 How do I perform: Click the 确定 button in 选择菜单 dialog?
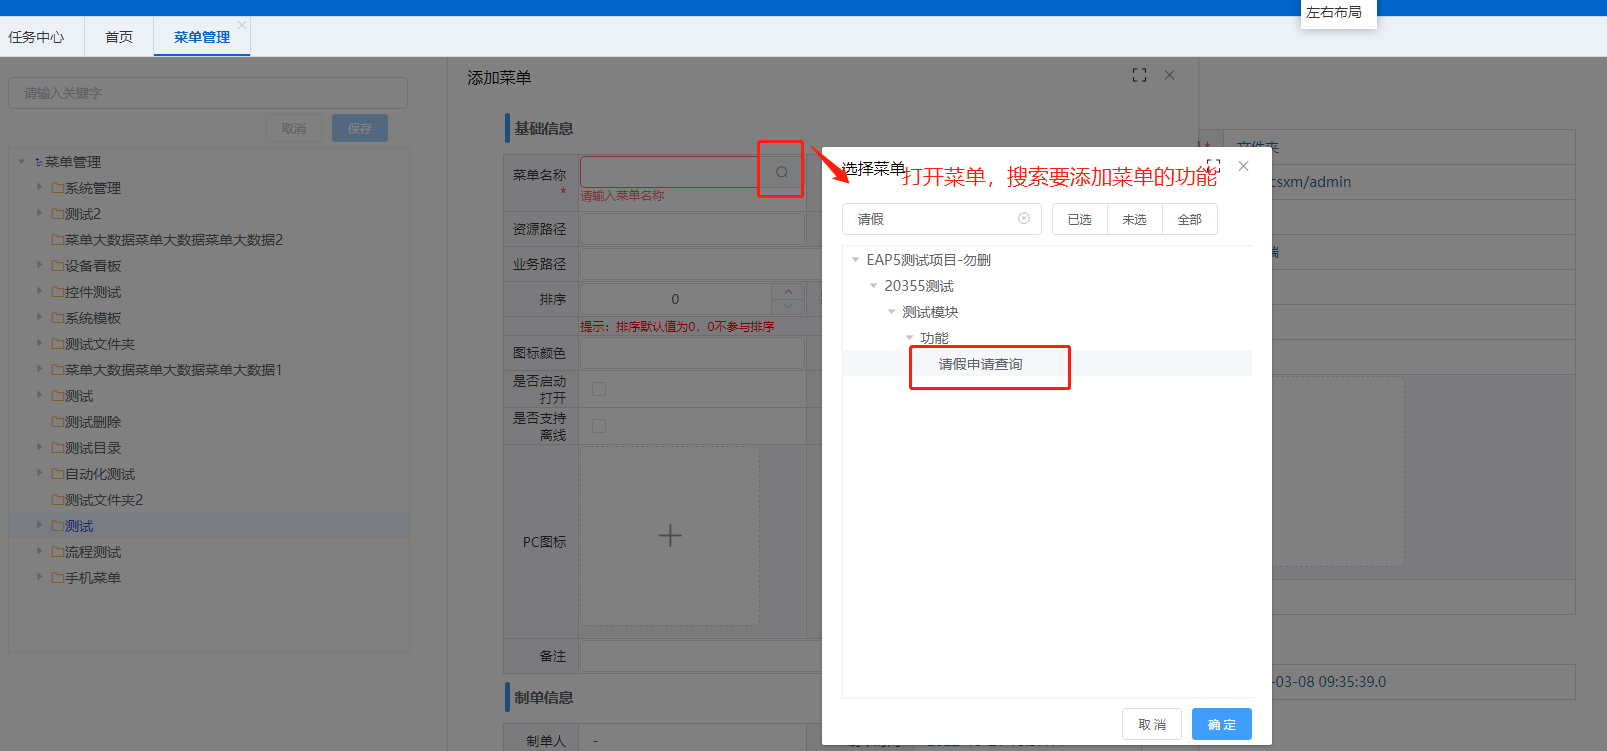(1221, 724)
